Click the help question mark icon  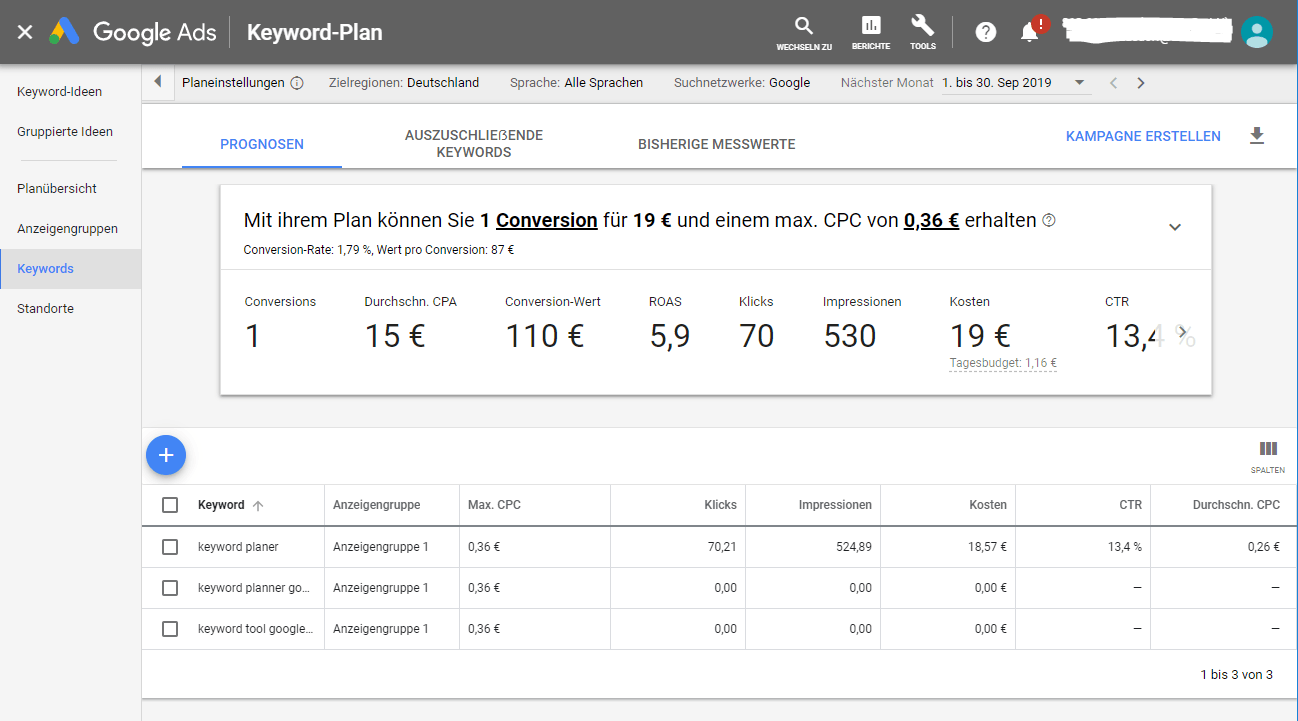pos(986,32)
